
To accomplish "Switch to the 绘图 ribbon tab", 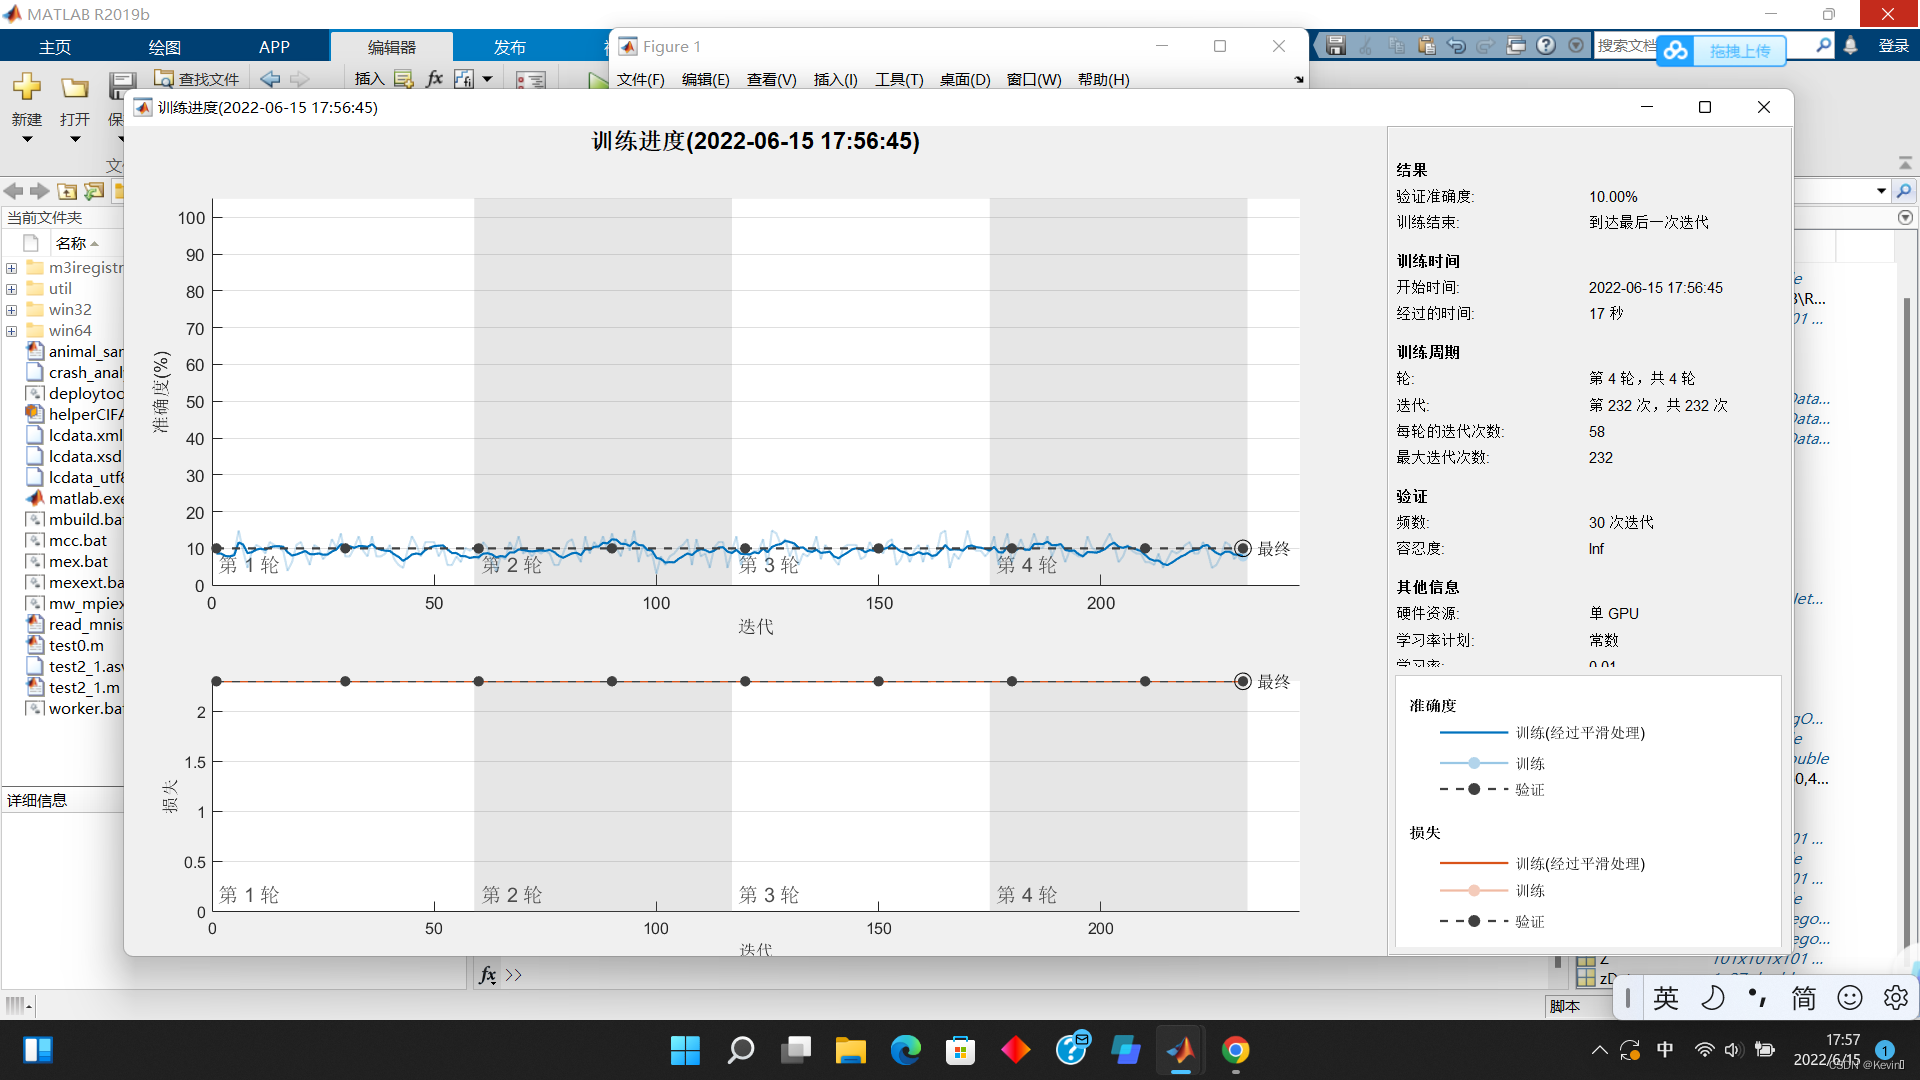I will click(164, 47).
